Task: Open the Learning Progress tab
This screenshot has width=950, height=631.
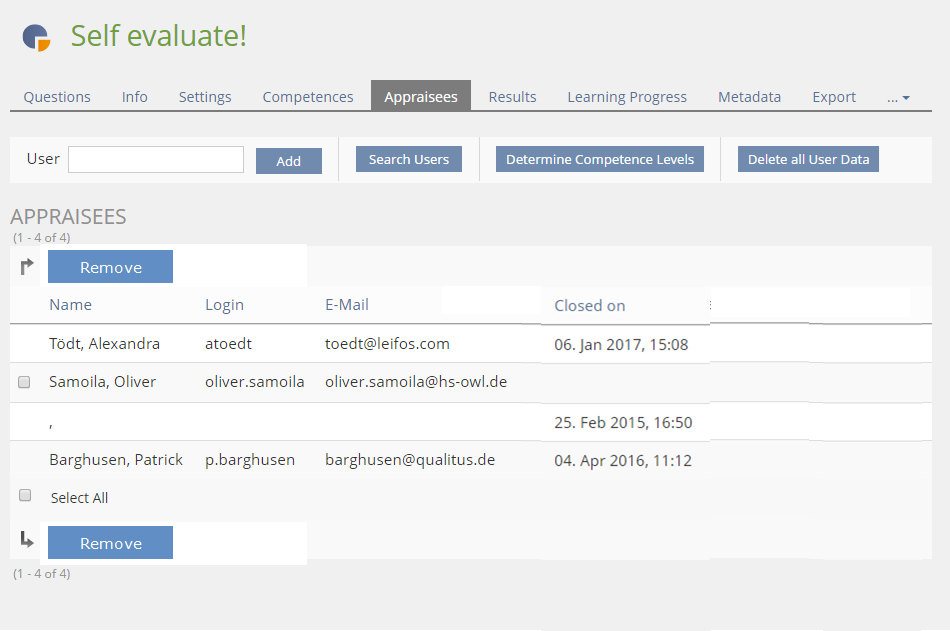Action: pyautogui.click(x=627, y=97)
